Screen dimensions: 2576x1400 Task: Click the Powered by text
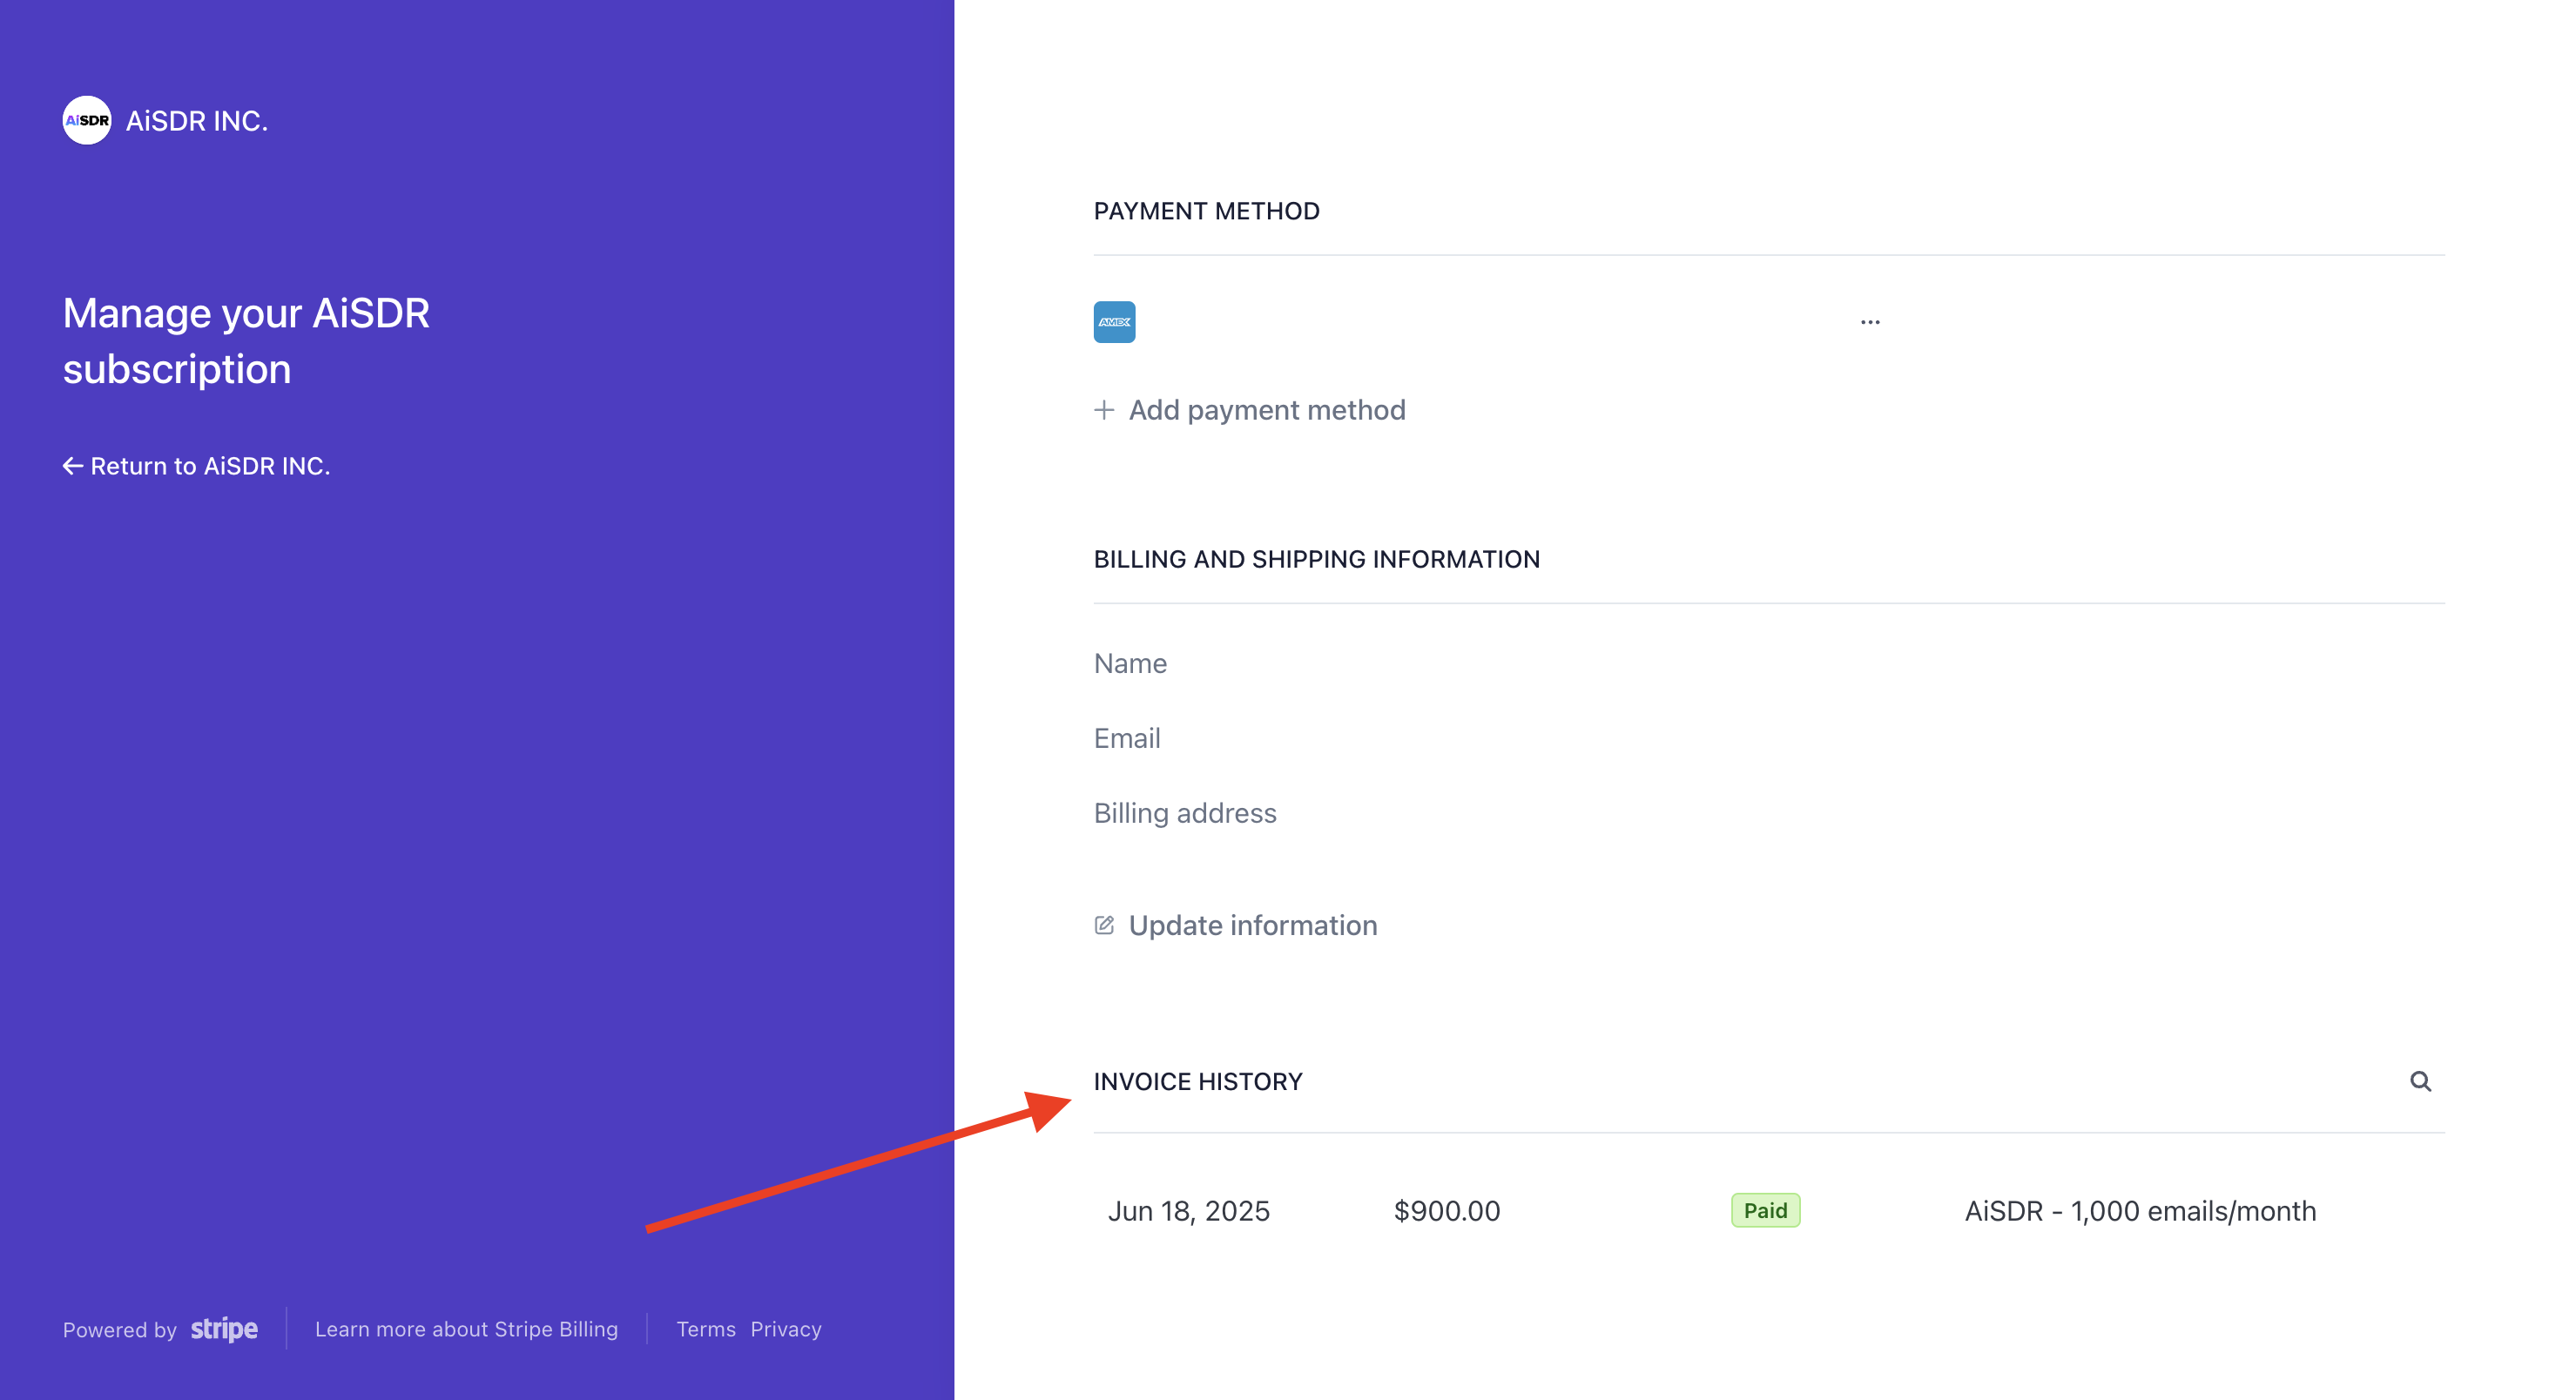coord(120,1330)
